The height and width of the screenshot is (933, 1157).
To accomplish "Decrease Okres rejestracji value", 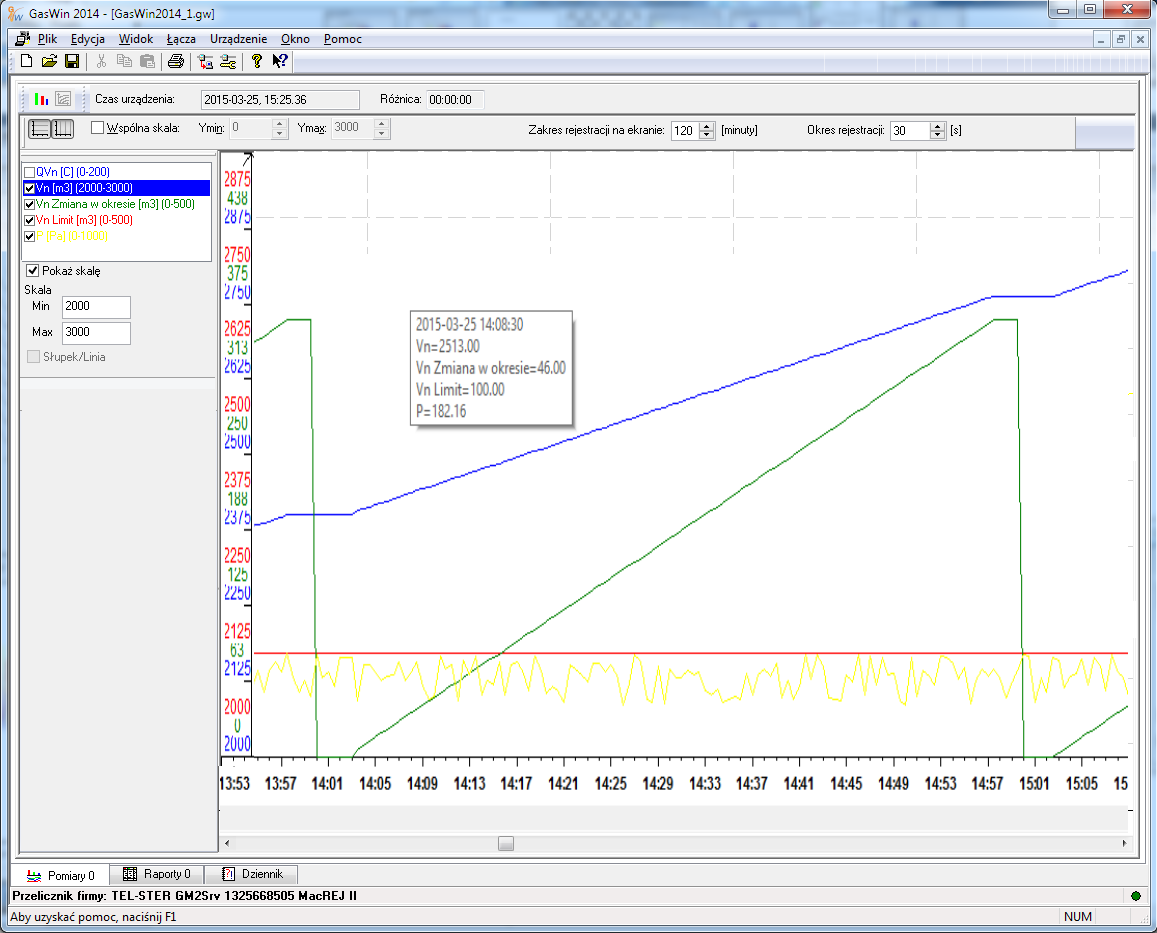I will tap(938, 135).
